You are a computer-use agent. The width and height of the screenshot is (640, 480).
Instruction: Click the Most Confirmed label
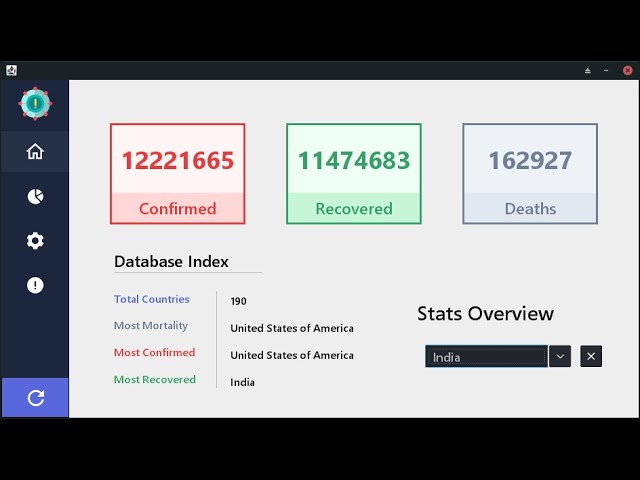154,352
